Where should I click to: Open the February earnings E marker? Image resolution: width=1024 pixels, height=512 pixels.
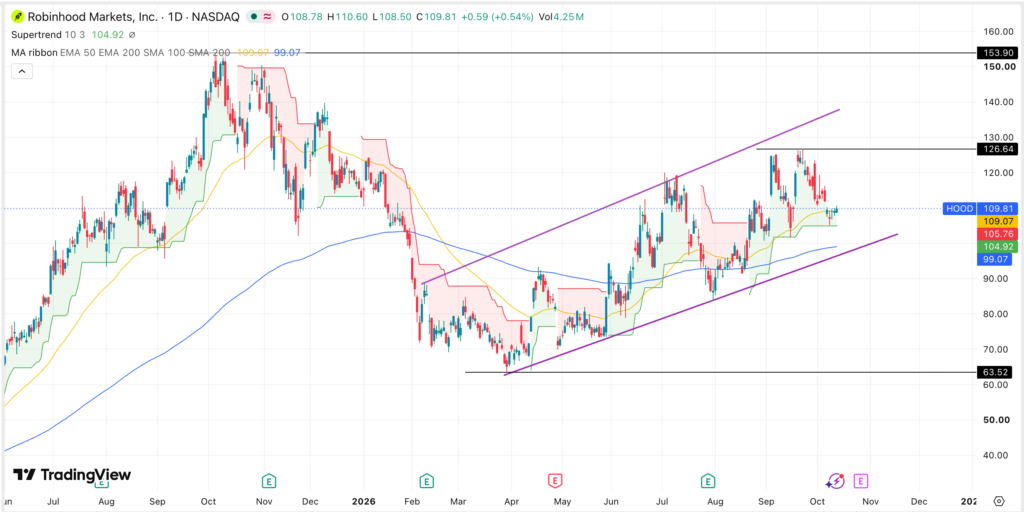426,482
